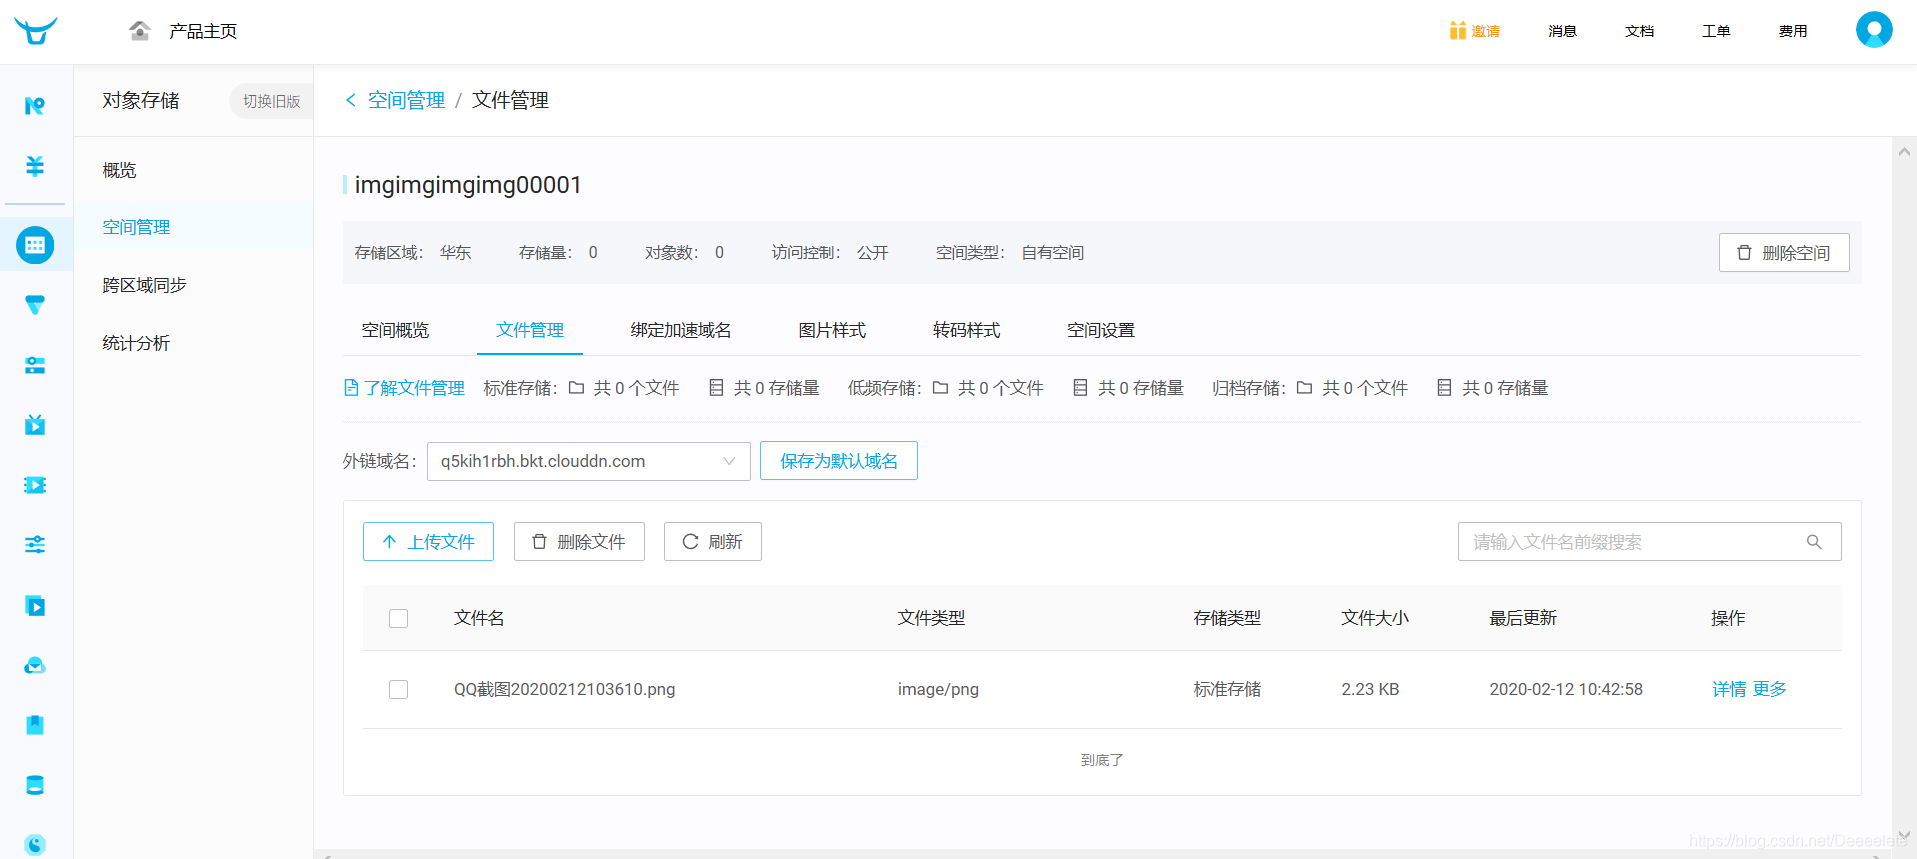Click the image/png file type cell
Image resolution: width=1917 pixels, height=859 pixels.
tap(938, 689)
